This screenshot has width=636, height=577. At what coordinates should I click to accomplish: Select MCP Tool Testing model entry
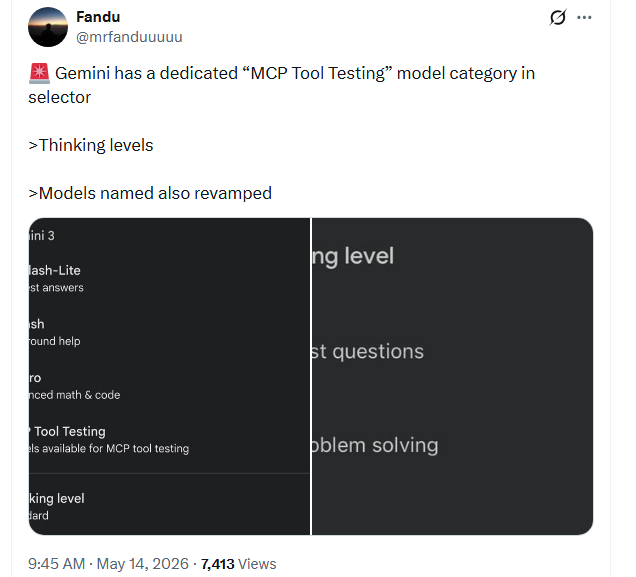[x=109, y=440]
